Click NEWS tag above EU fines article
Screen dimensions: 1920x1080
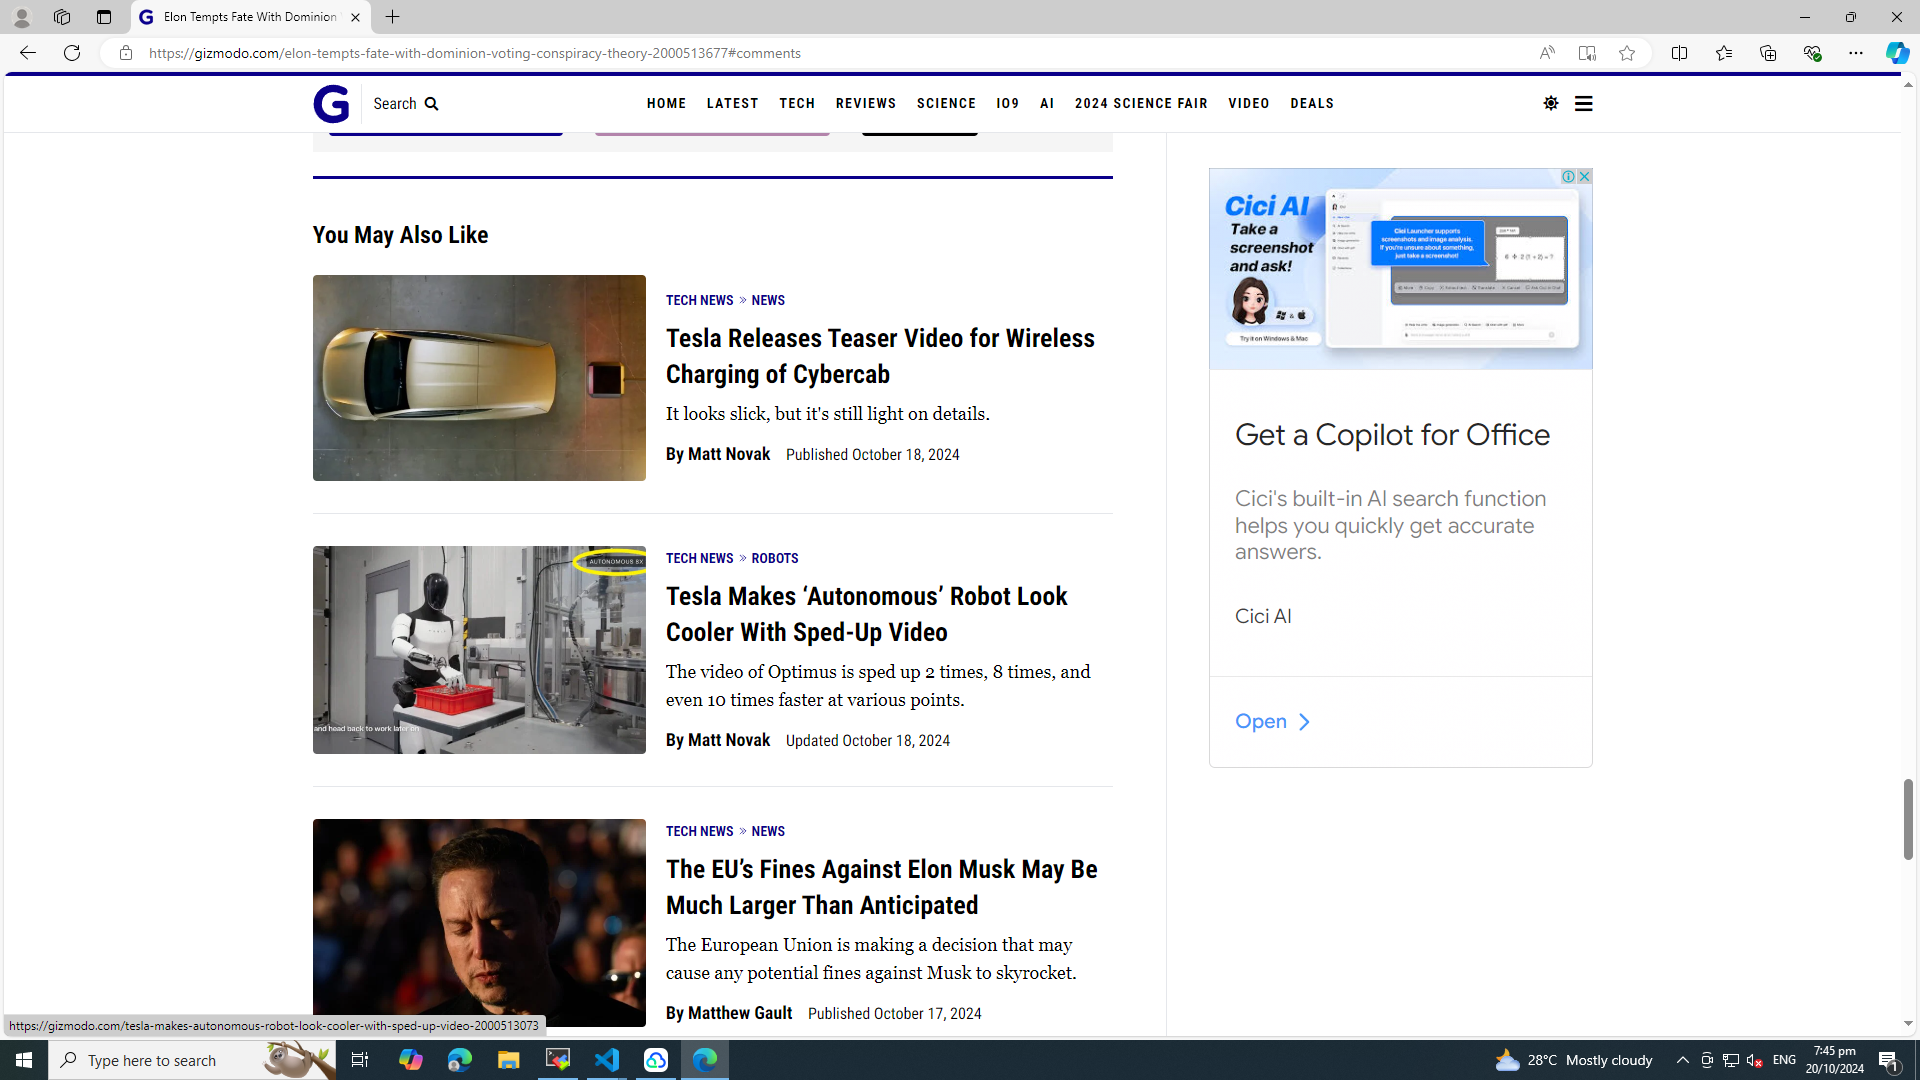pyautogui.click(x=768, y=831)
